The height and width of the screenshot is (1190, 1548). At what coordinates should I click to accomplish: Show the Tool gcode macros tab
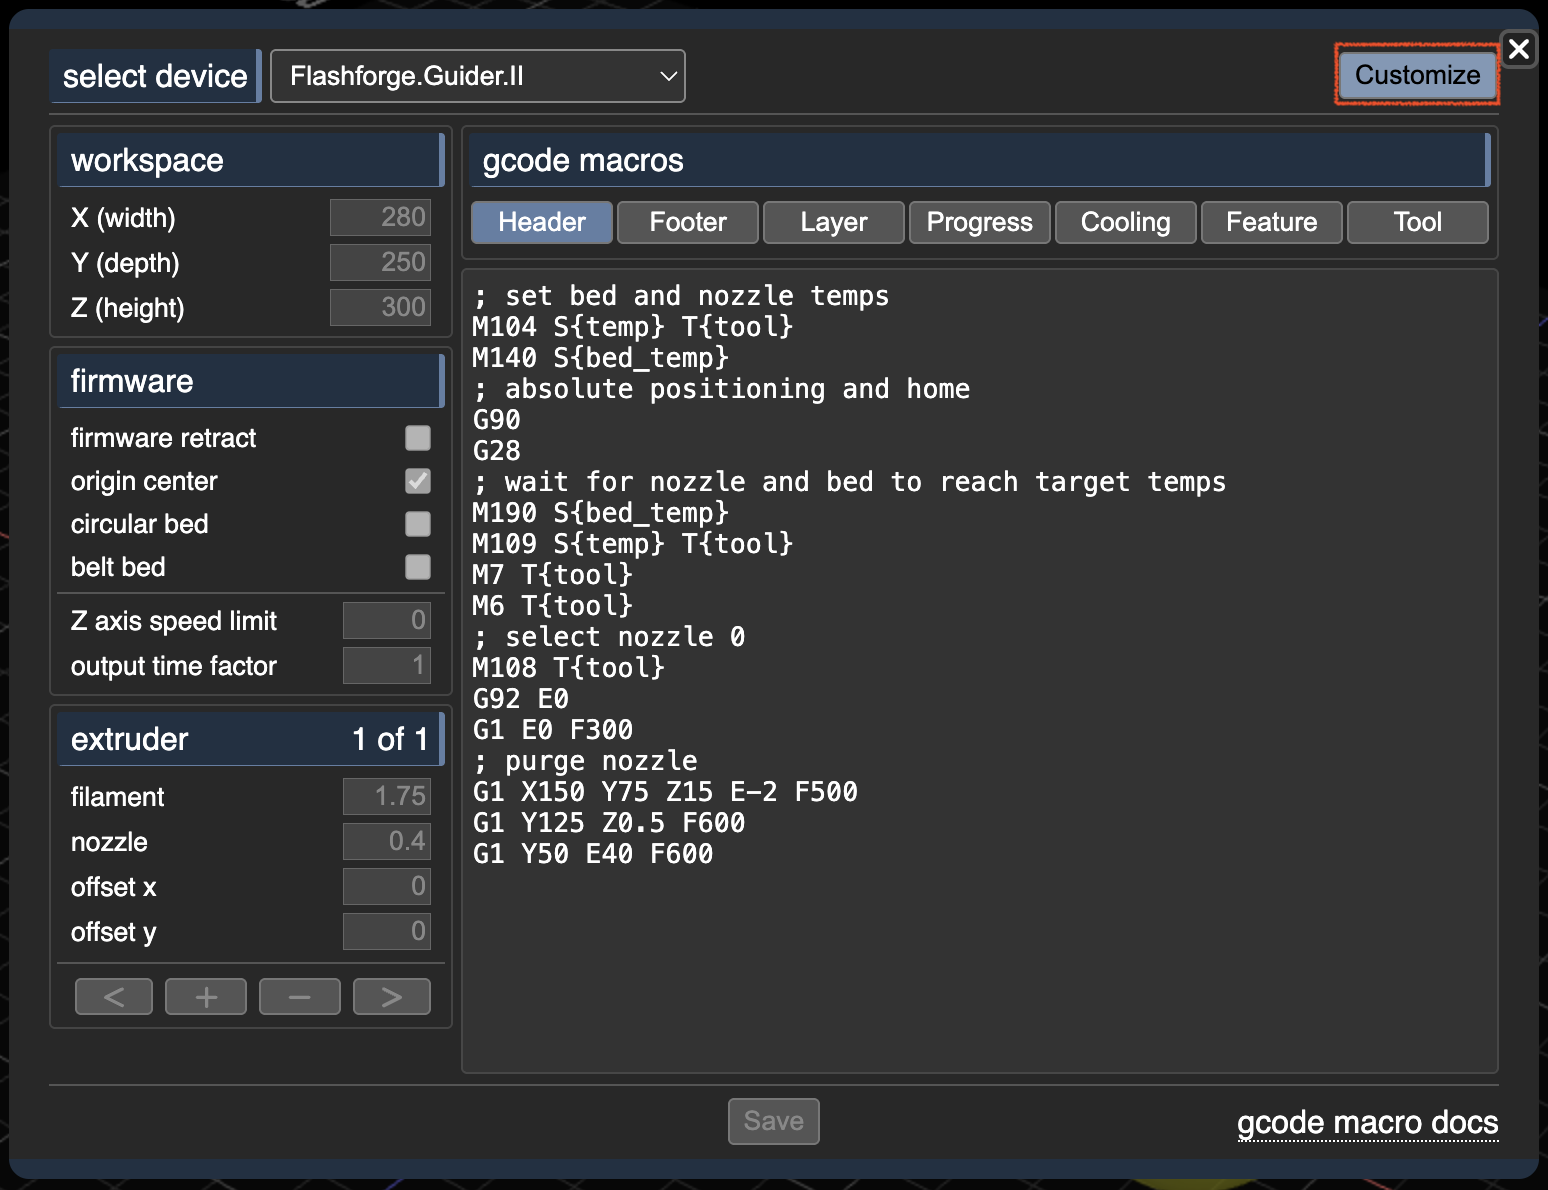[1417, 222]
